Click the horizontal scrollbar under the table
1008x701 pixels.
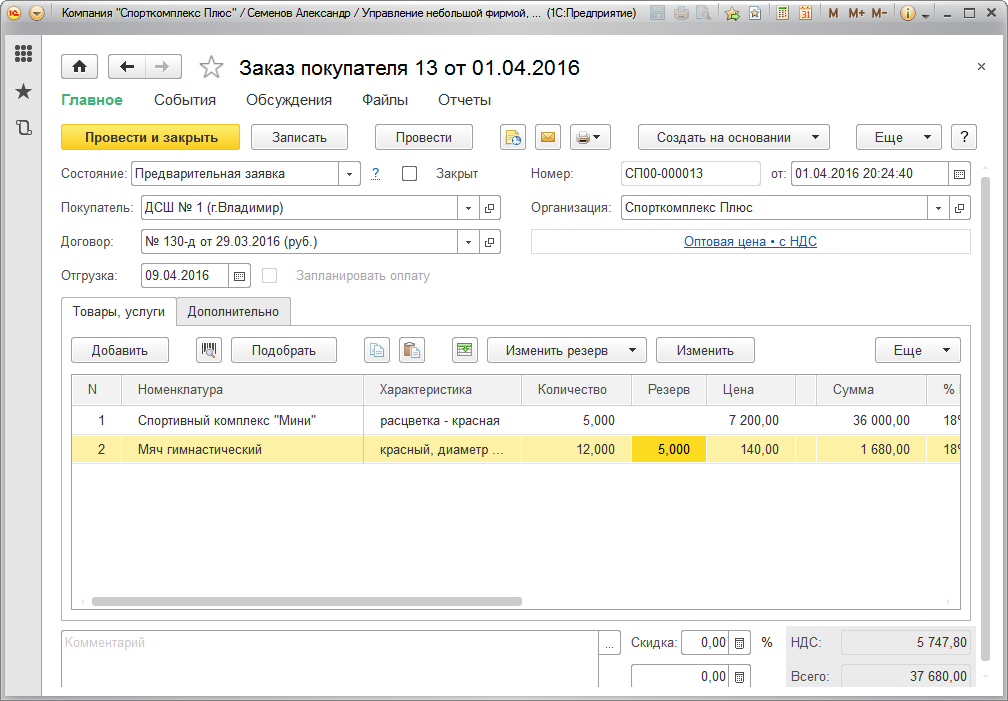pyautogui.click(x=307, y=602)
